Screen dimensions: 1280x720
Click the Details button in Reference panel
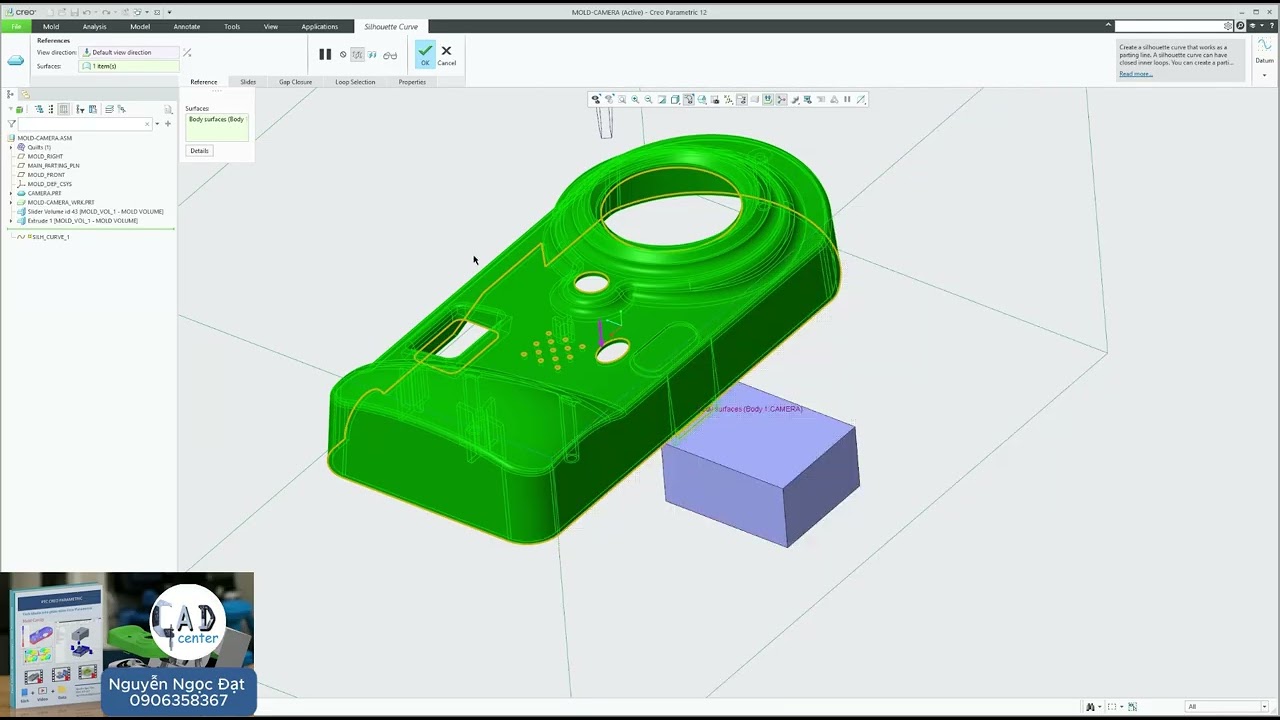[199, 151]
